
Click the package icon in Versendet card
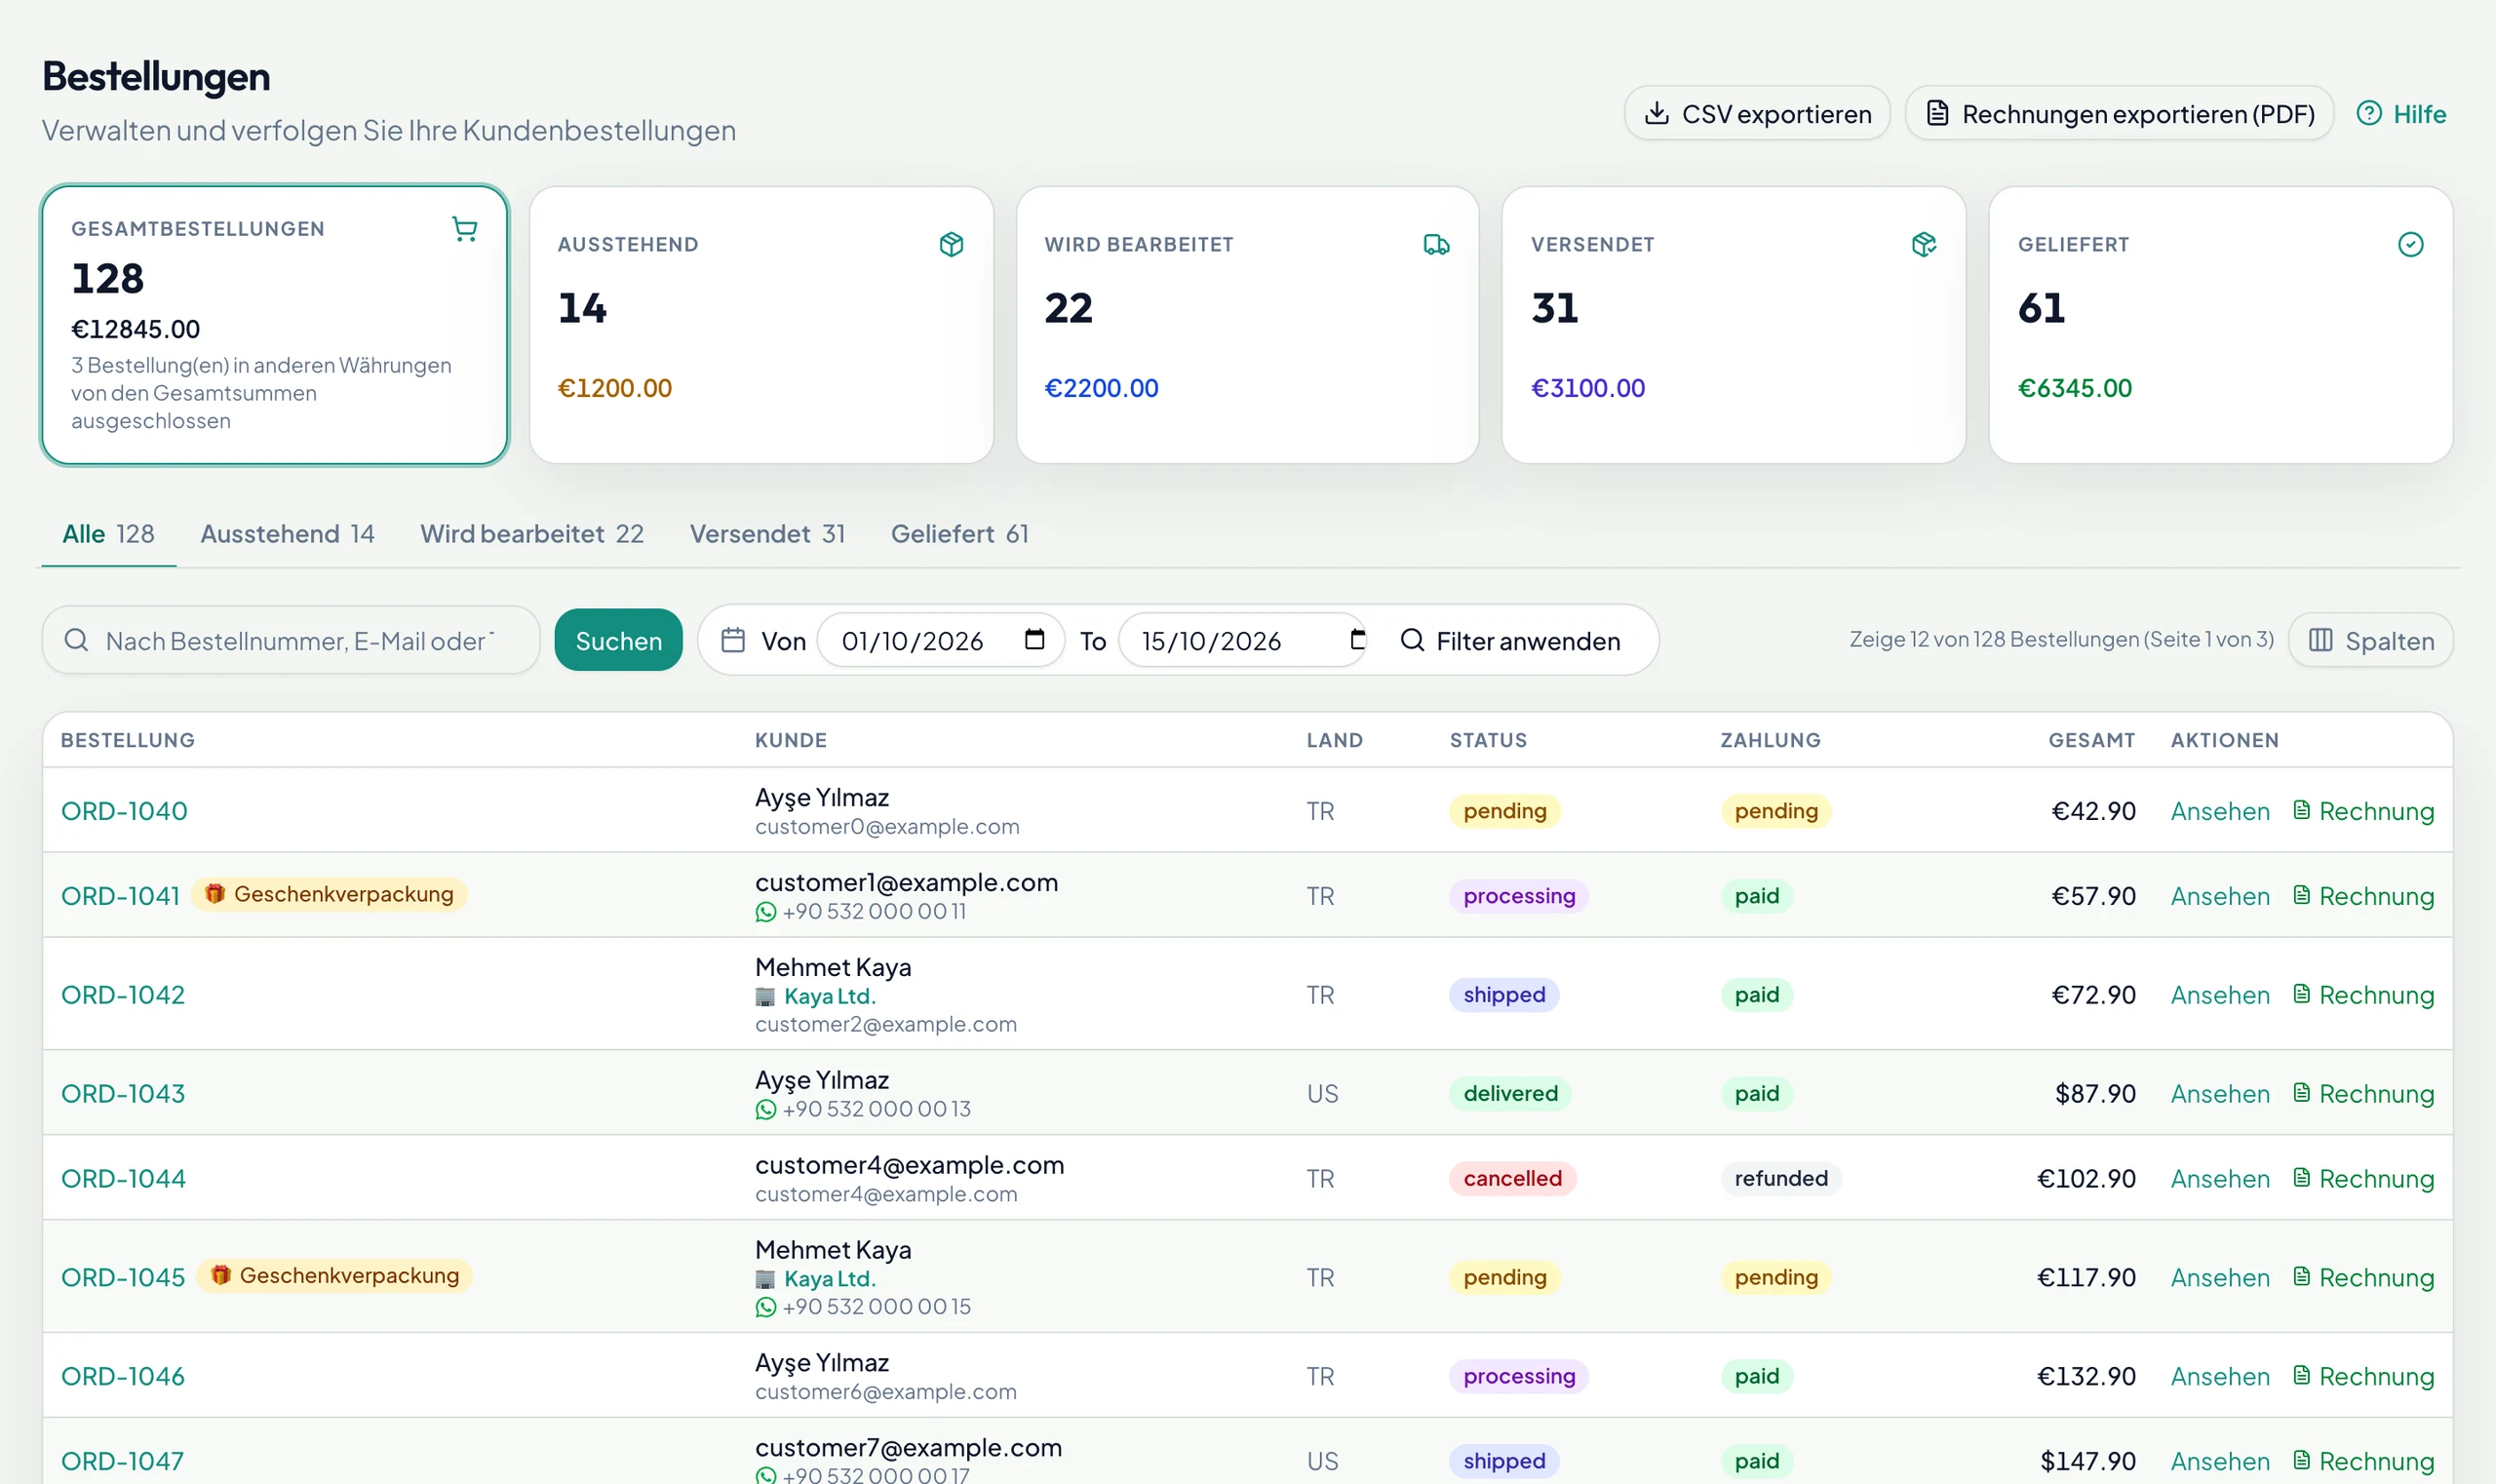(x=1923, y=244)
